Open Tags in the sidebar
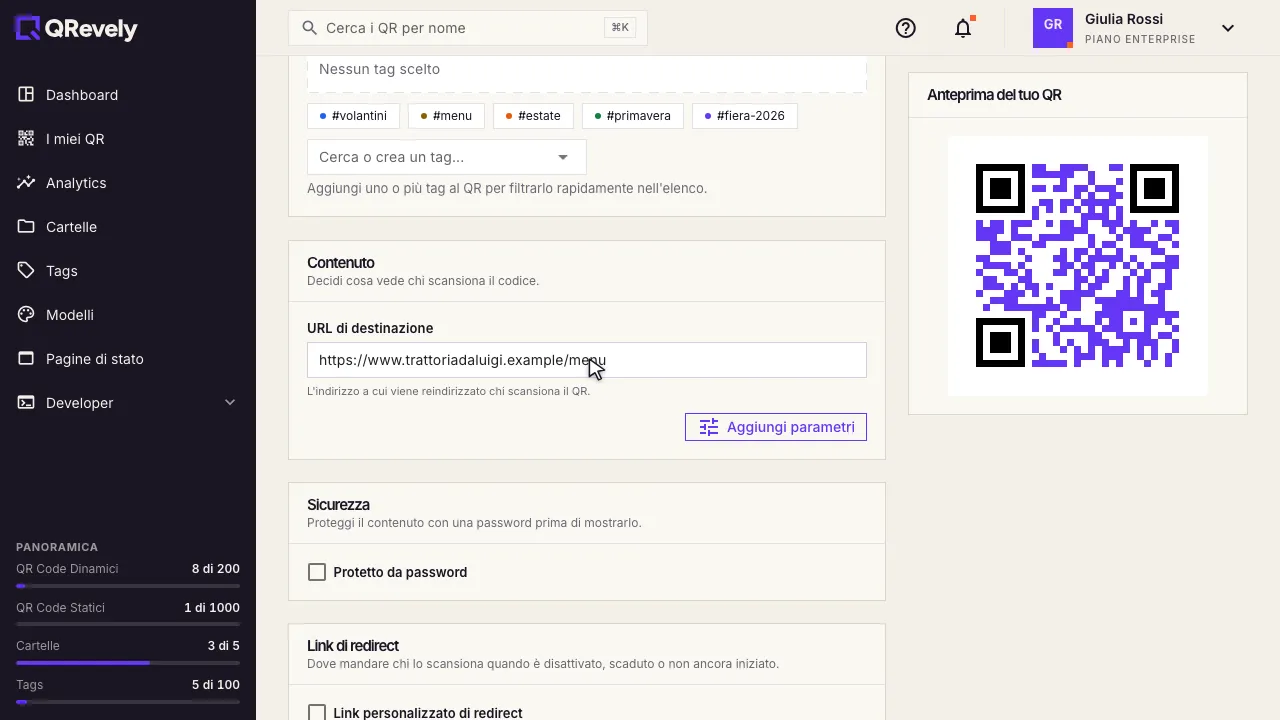This screenshot has height=720, width=1280. pos(128,271)
